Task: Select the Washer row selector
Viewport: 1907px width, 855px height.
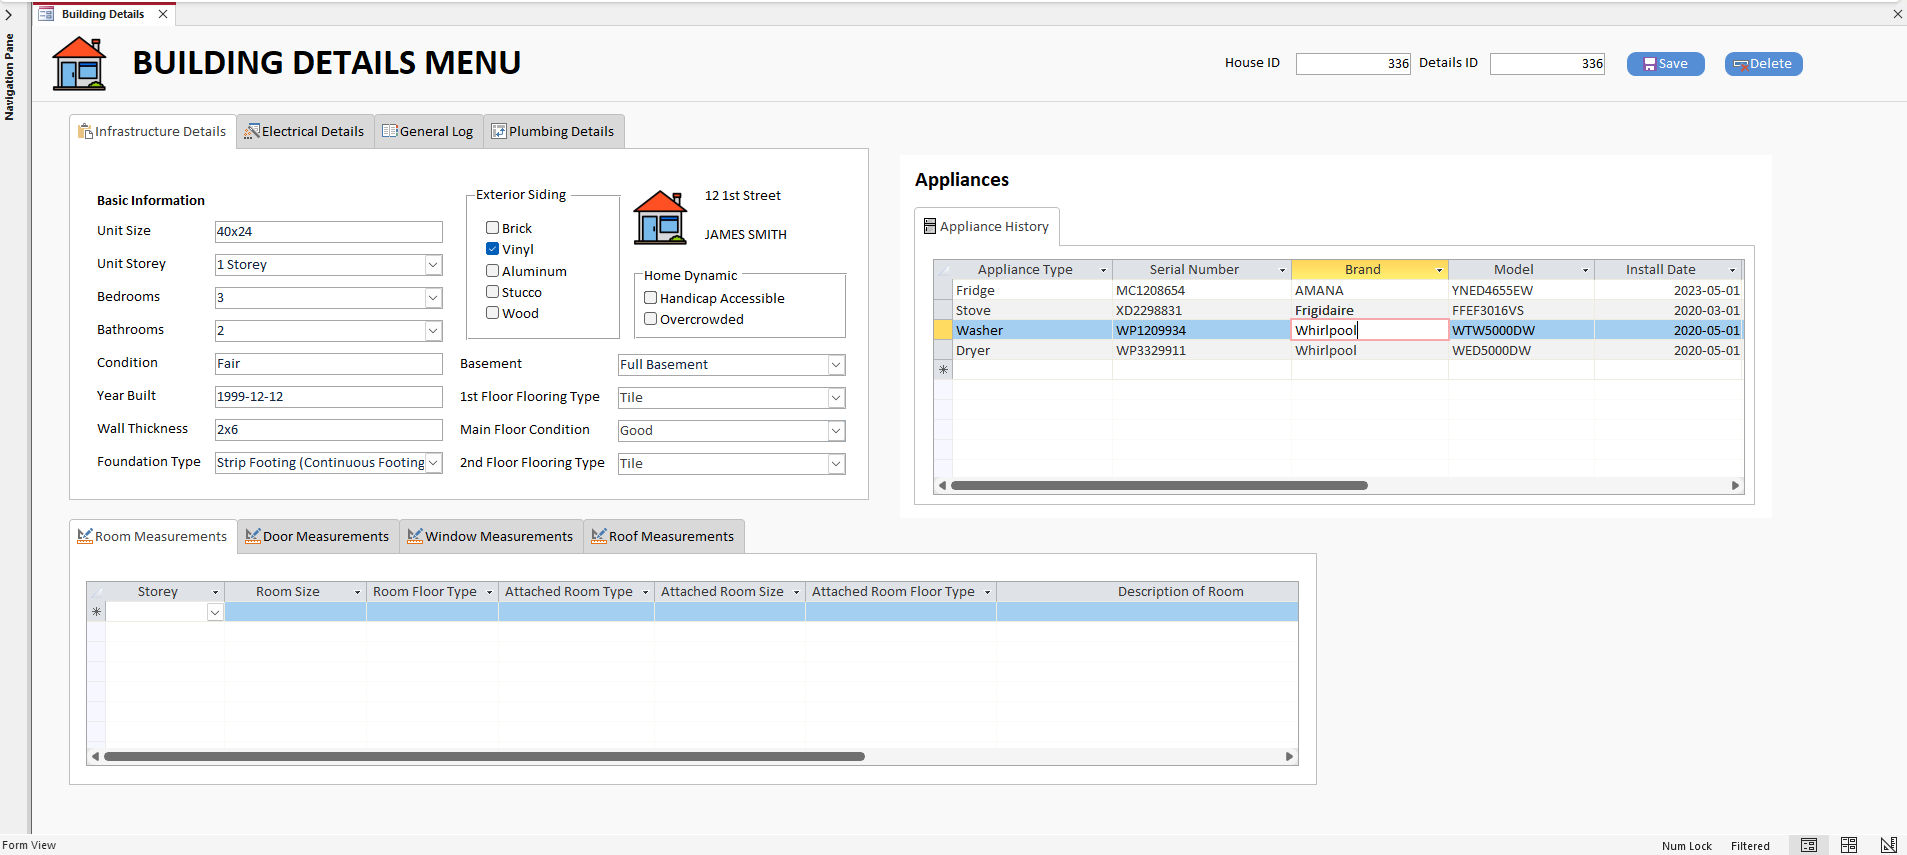Action: tap(942, 330)
